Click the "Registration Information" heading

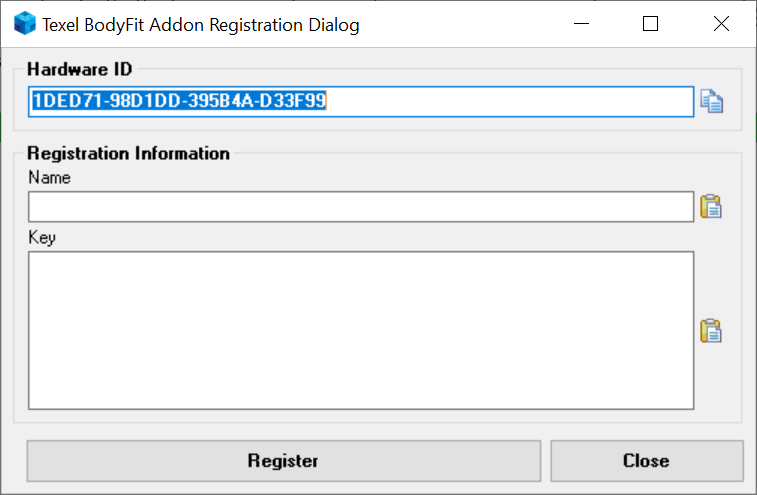[128, 154]
